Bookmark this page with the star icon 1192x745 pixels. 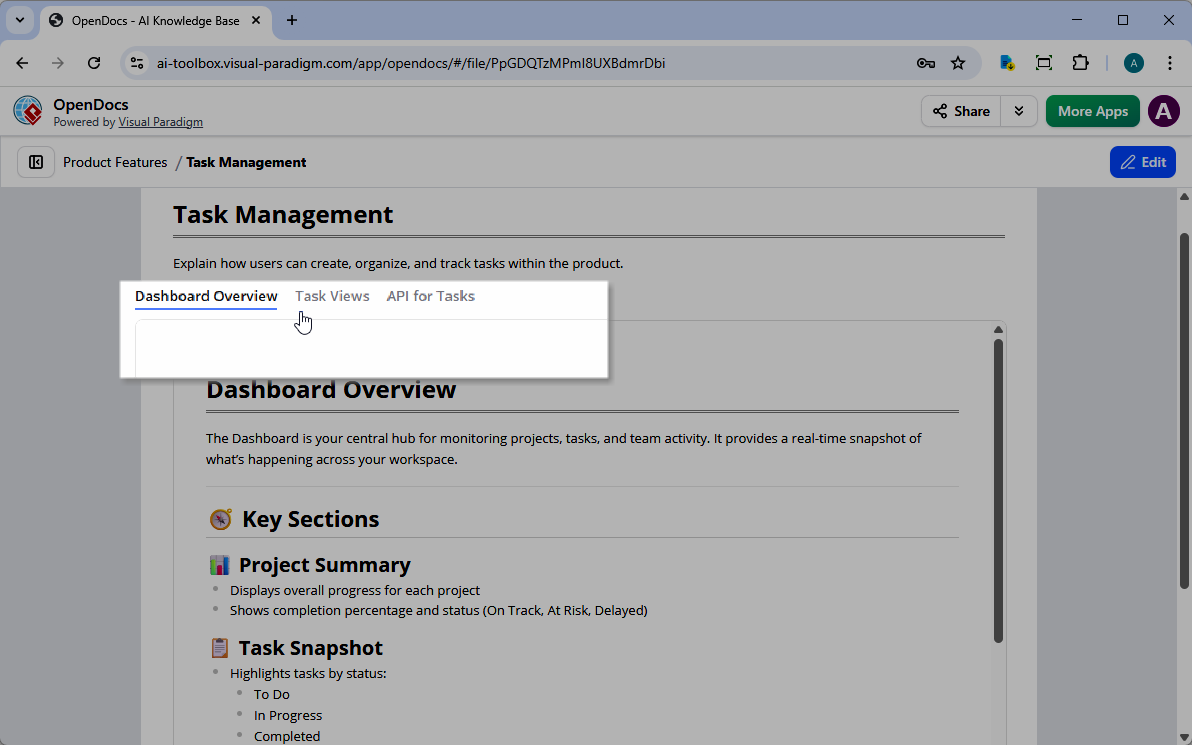(x=958, y=62)
